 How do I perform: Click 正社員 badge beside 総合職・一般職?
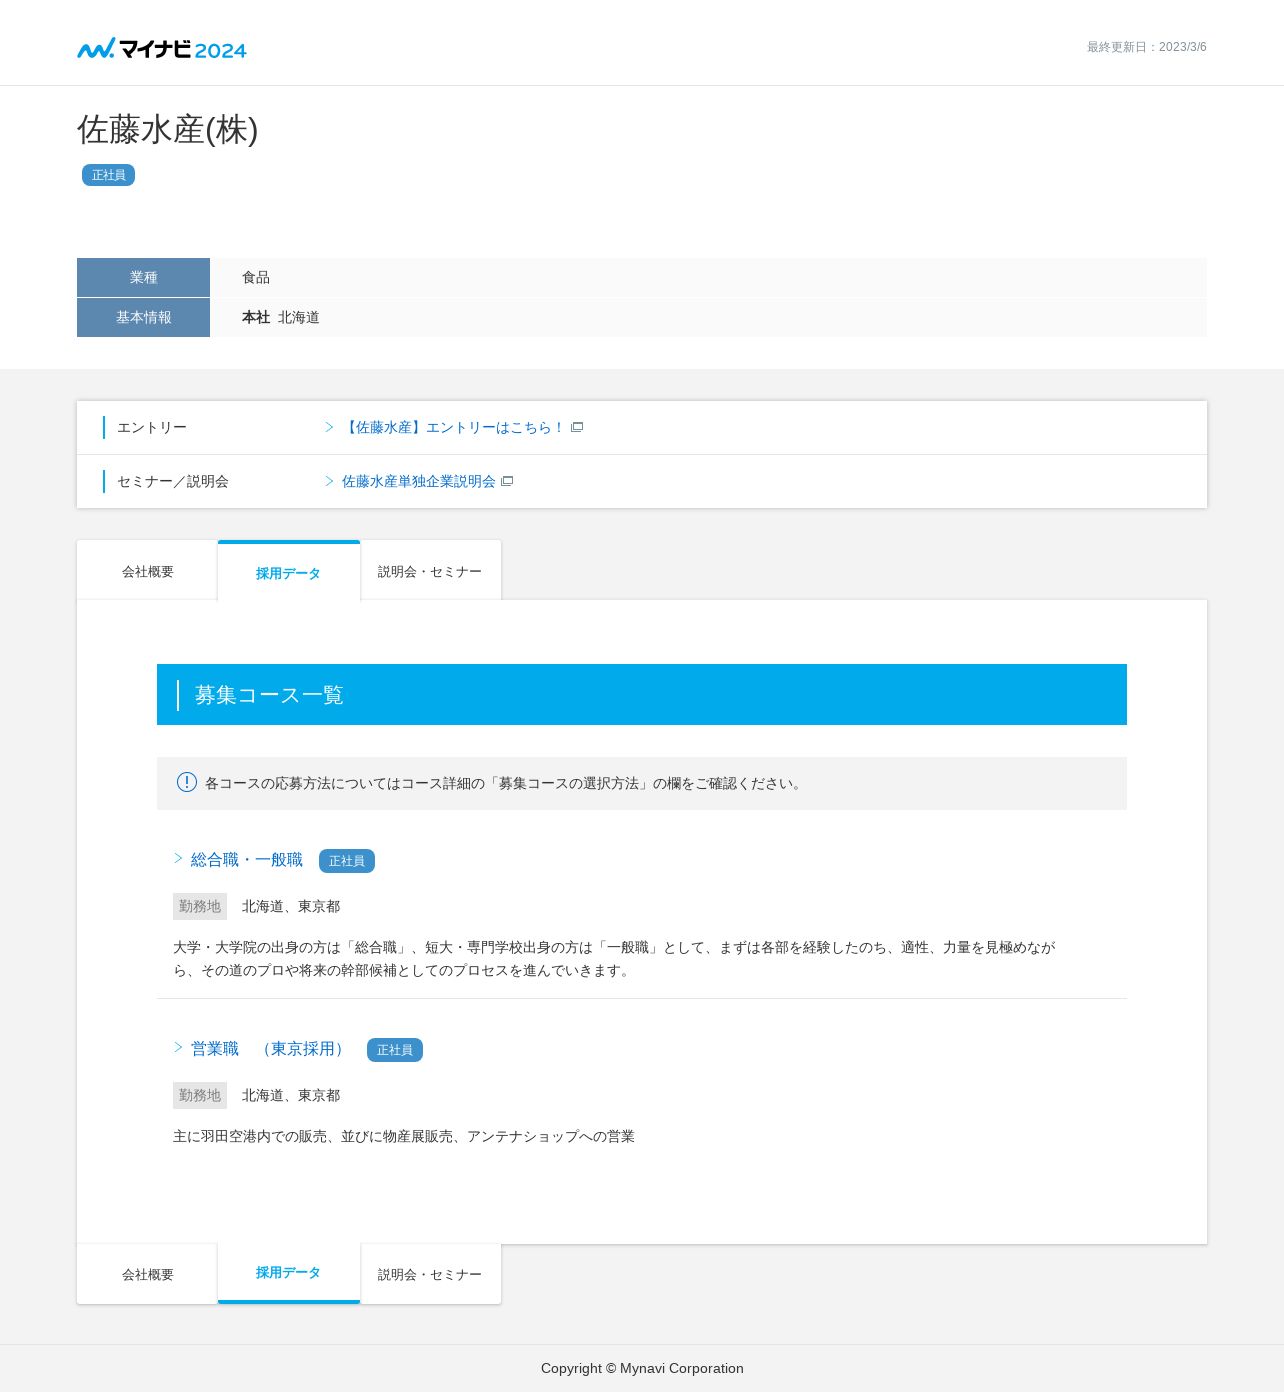(347, 861)
